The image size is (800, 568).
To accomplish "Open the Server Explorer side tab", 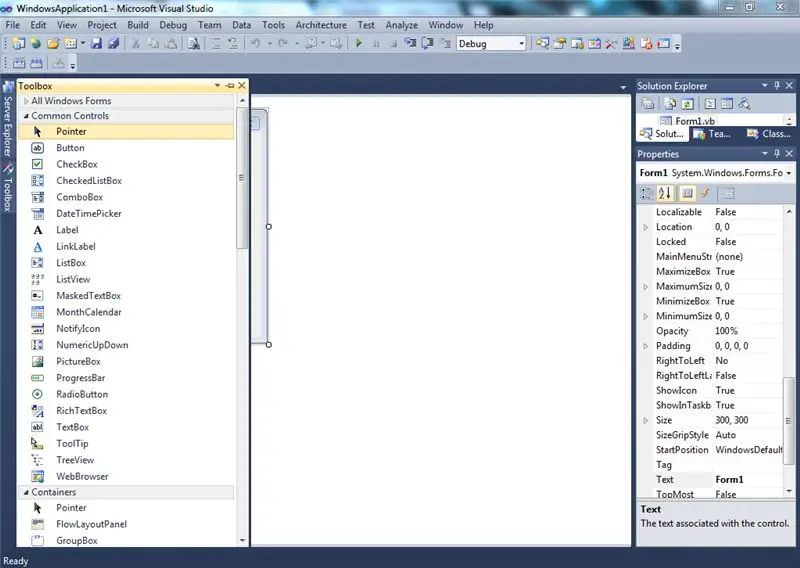I will pos(7,120).
